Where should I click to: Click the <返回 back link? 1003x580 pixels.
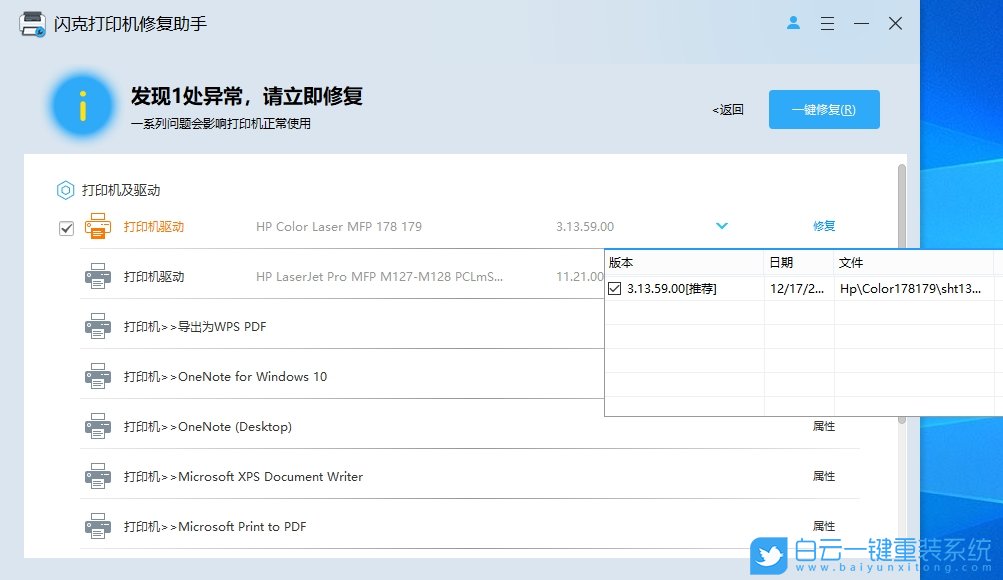(726, 109)
